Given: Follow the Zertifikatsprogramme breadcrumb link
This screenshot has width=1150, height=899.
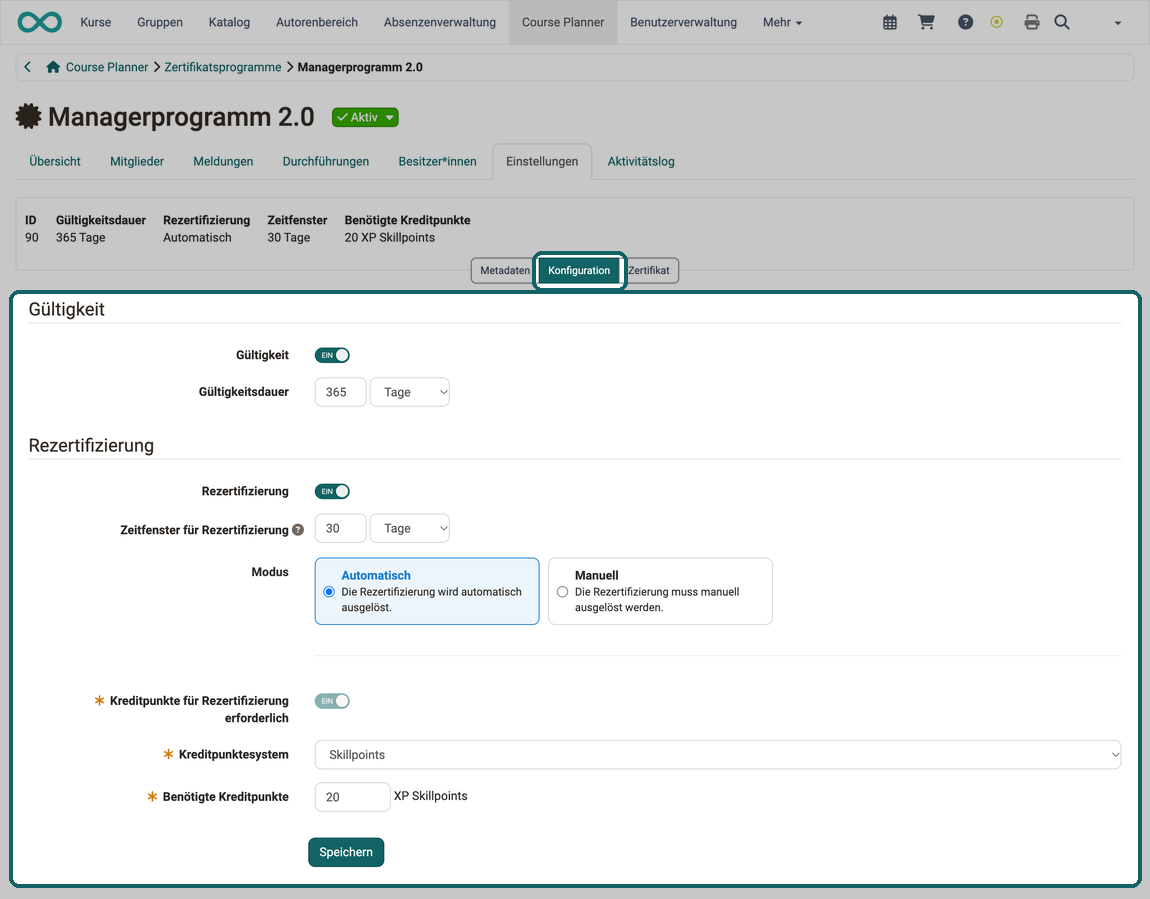Looking at the screenshot, I should coord(222,67).
